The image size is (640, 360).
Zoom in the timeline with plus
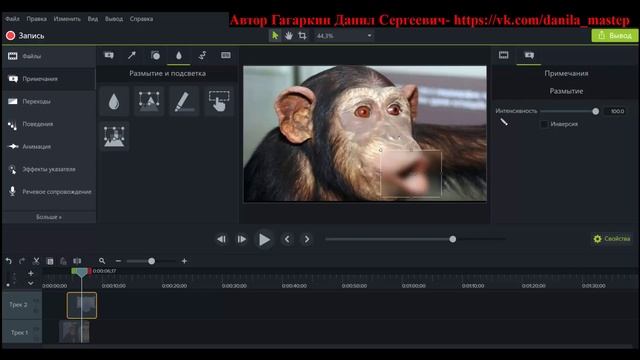(184, 261)
